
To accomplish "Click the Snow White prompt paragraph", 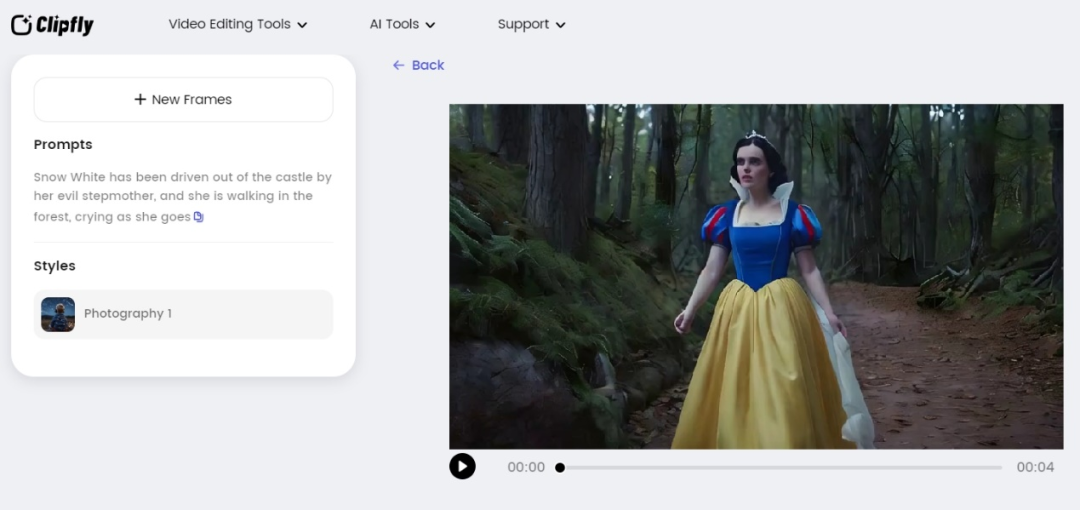I will [183, 196].
